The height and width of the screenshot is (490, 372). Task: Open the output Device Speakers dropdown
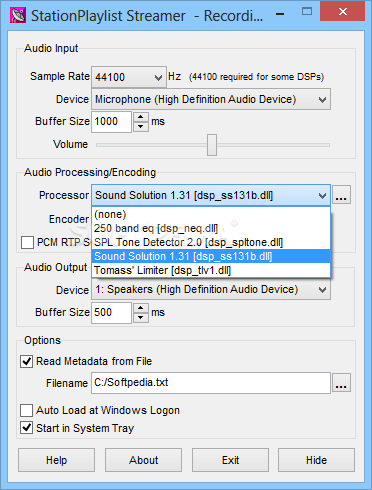(x=211, y=289)
